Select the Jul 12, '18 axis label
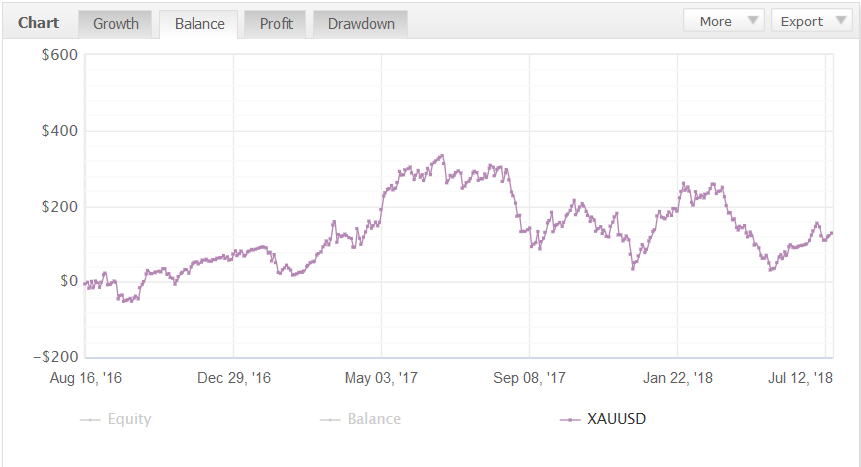This screenshot has height=467, width=861. point(800,378)
